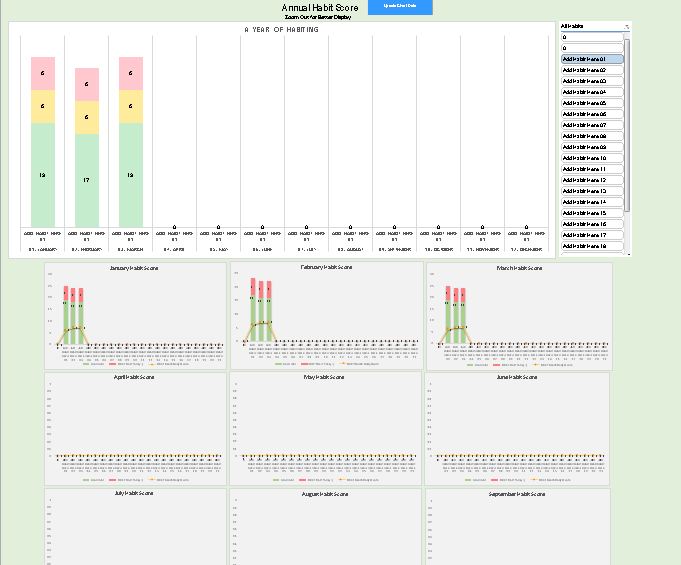Viewport: 681px width, 565px height.
Task: Select Add Habit Here 08 in slicer
Action: pos(592,136)
